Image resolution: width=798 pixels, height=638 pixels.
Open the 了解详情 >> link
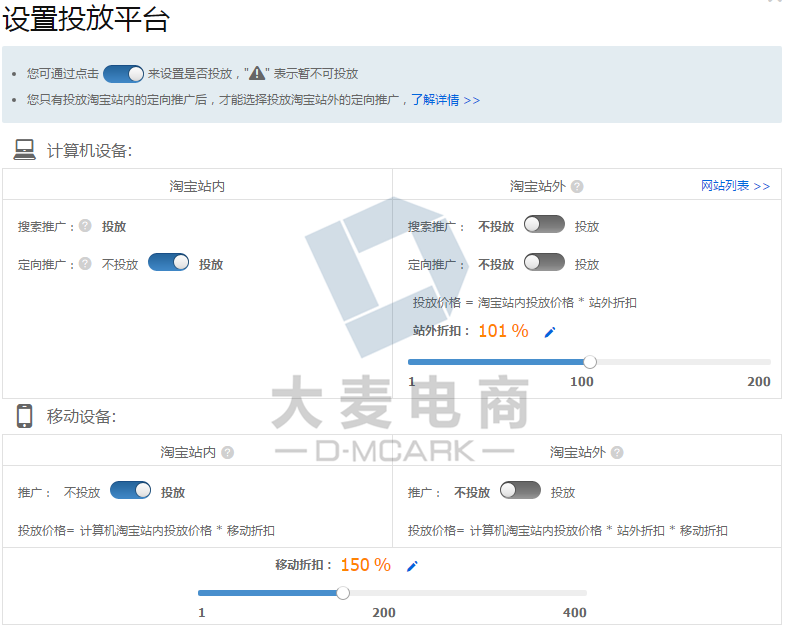pyautogui.click(x=446, y=100)
